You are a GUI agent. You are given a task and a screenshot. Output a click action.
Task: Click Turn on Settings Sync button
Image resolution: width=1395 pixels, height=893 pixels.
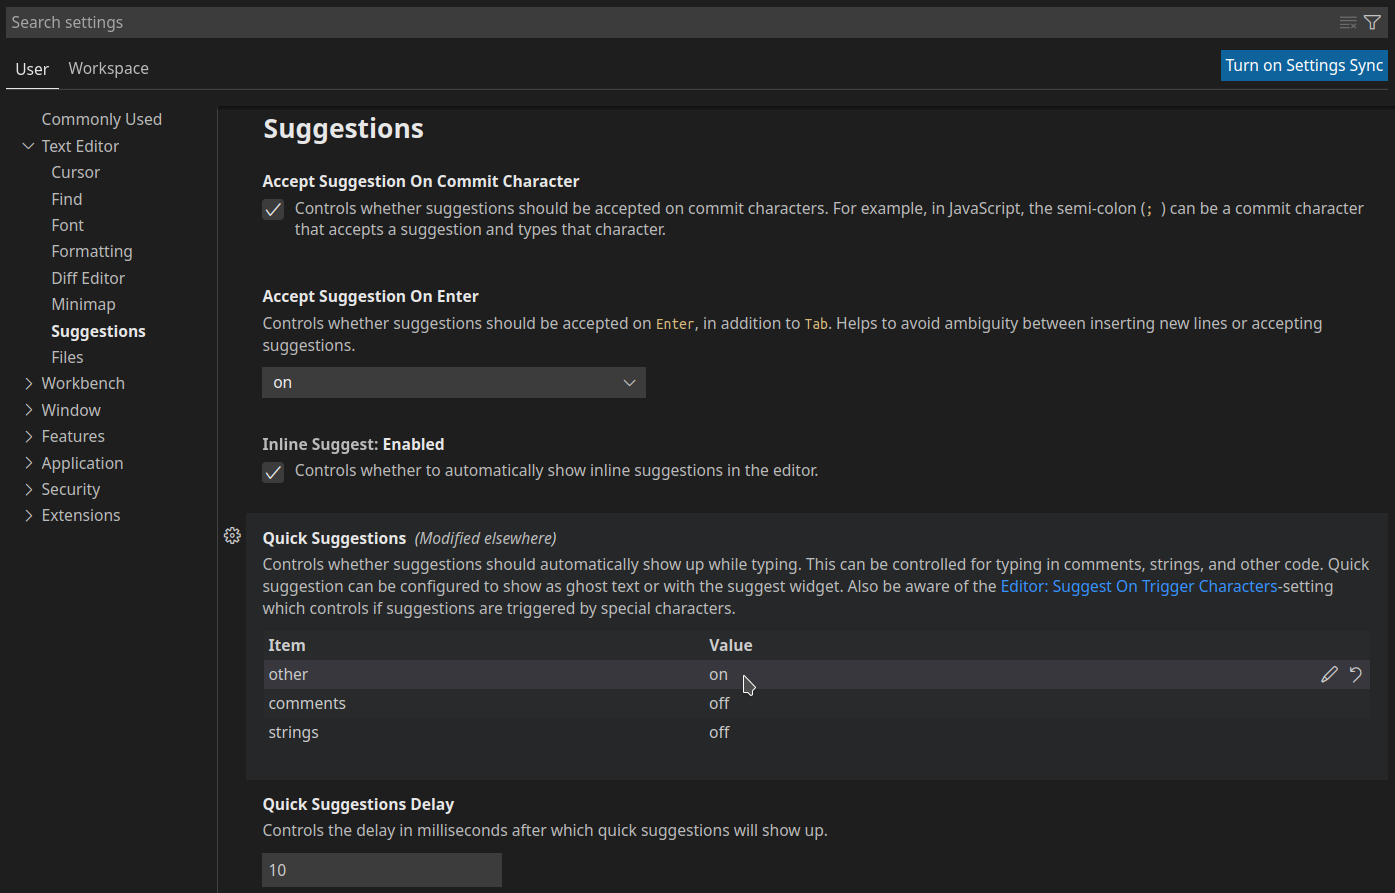(1304, 66)
